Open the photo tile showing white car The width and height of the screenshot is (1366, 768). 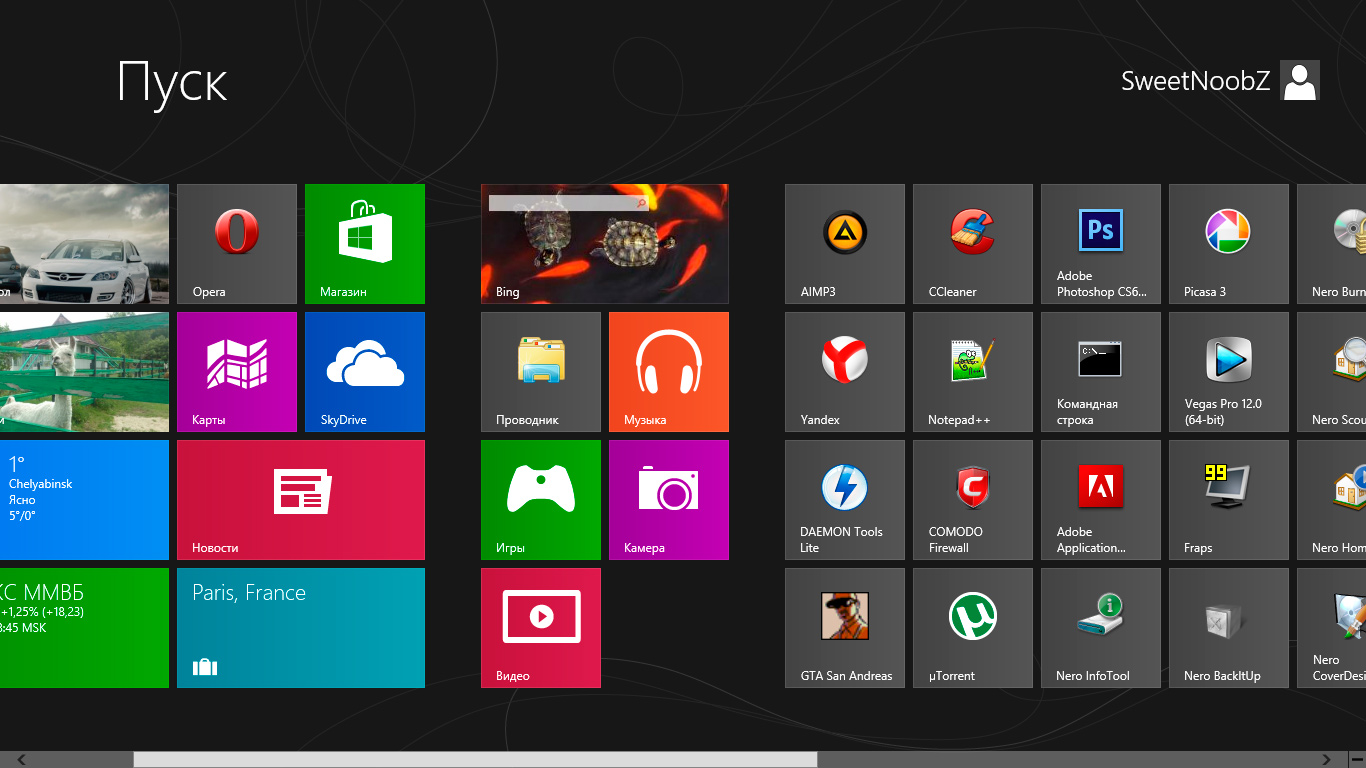(84, 244)
